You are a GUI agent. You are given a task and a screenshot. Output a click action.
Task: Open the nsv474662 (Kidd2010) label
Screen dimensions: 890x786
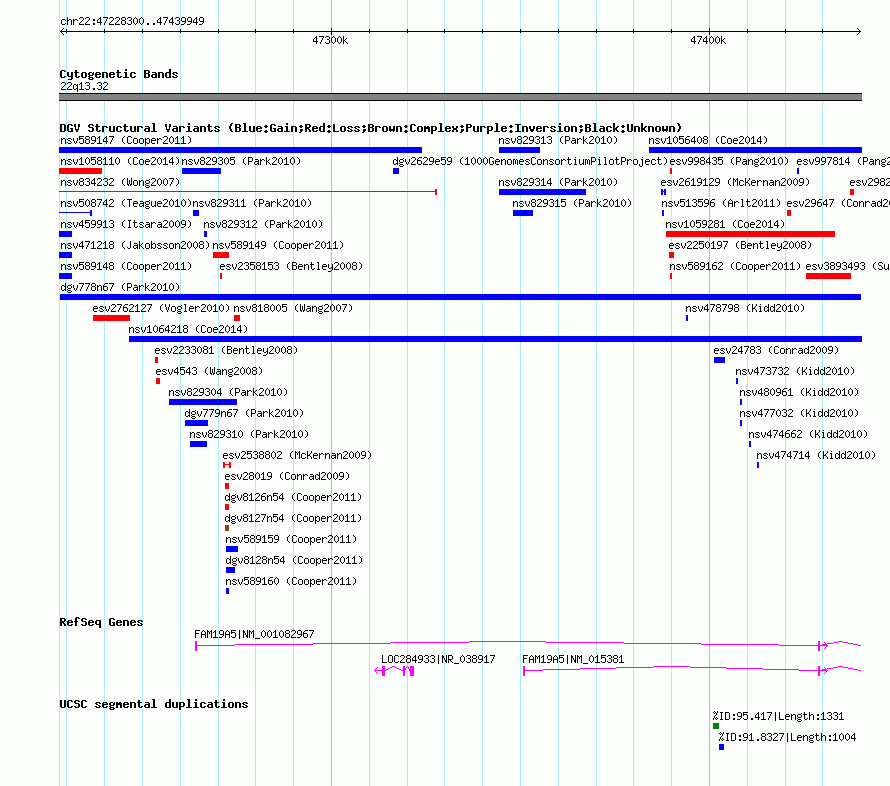pos(808,434)
